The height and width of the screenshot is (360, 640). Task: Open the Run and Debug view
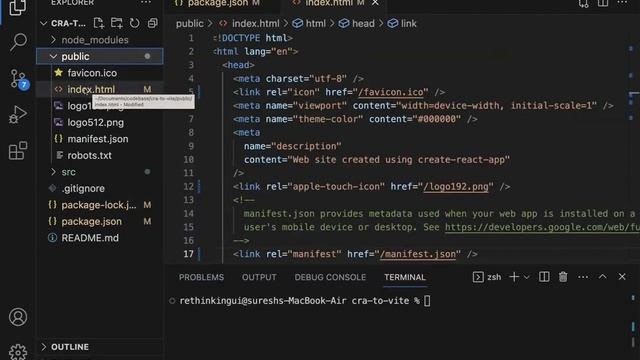tap(18, 115)
